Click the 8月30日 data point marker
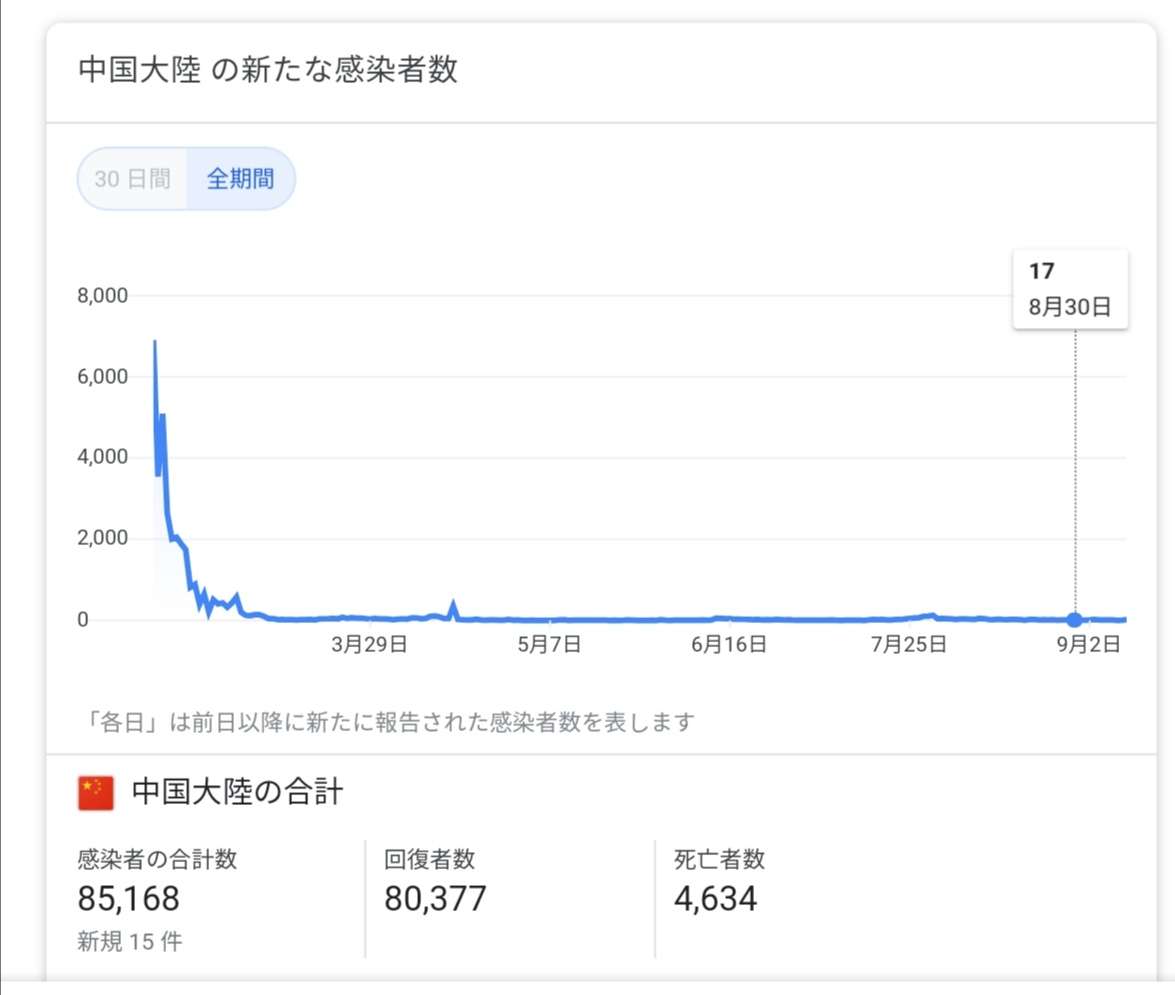 [1075, 620]
